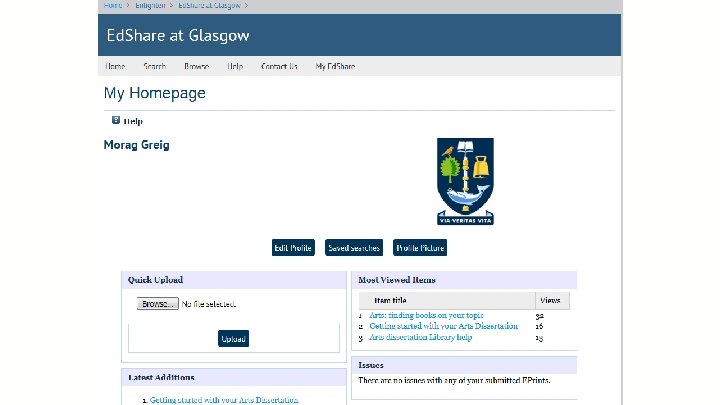Click the 'There are no issues' message
The width and height of the screenshot is (720, 405).
454,380
